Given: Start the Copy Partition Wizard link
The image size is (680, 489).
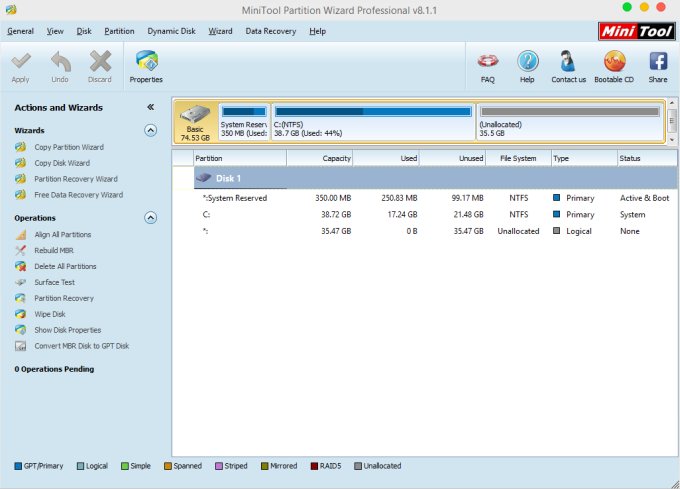Looking at the screenshot, I should coord(69,147).
